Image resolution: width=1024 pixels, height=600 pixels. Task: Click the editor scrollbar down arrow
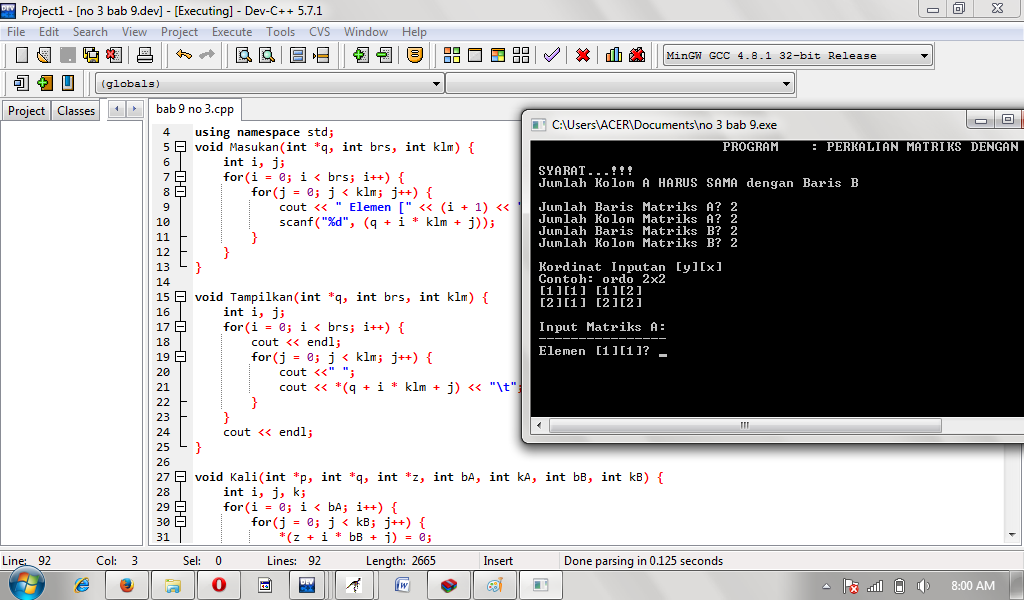[x=1012, y=535]
